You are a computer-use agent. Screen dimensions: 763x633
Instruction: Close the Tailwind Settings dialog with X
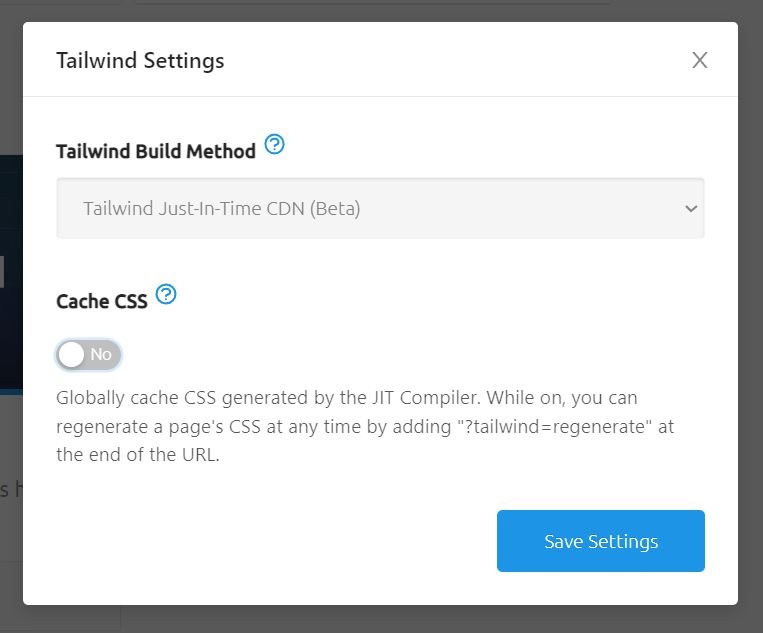tap(700, 60)
